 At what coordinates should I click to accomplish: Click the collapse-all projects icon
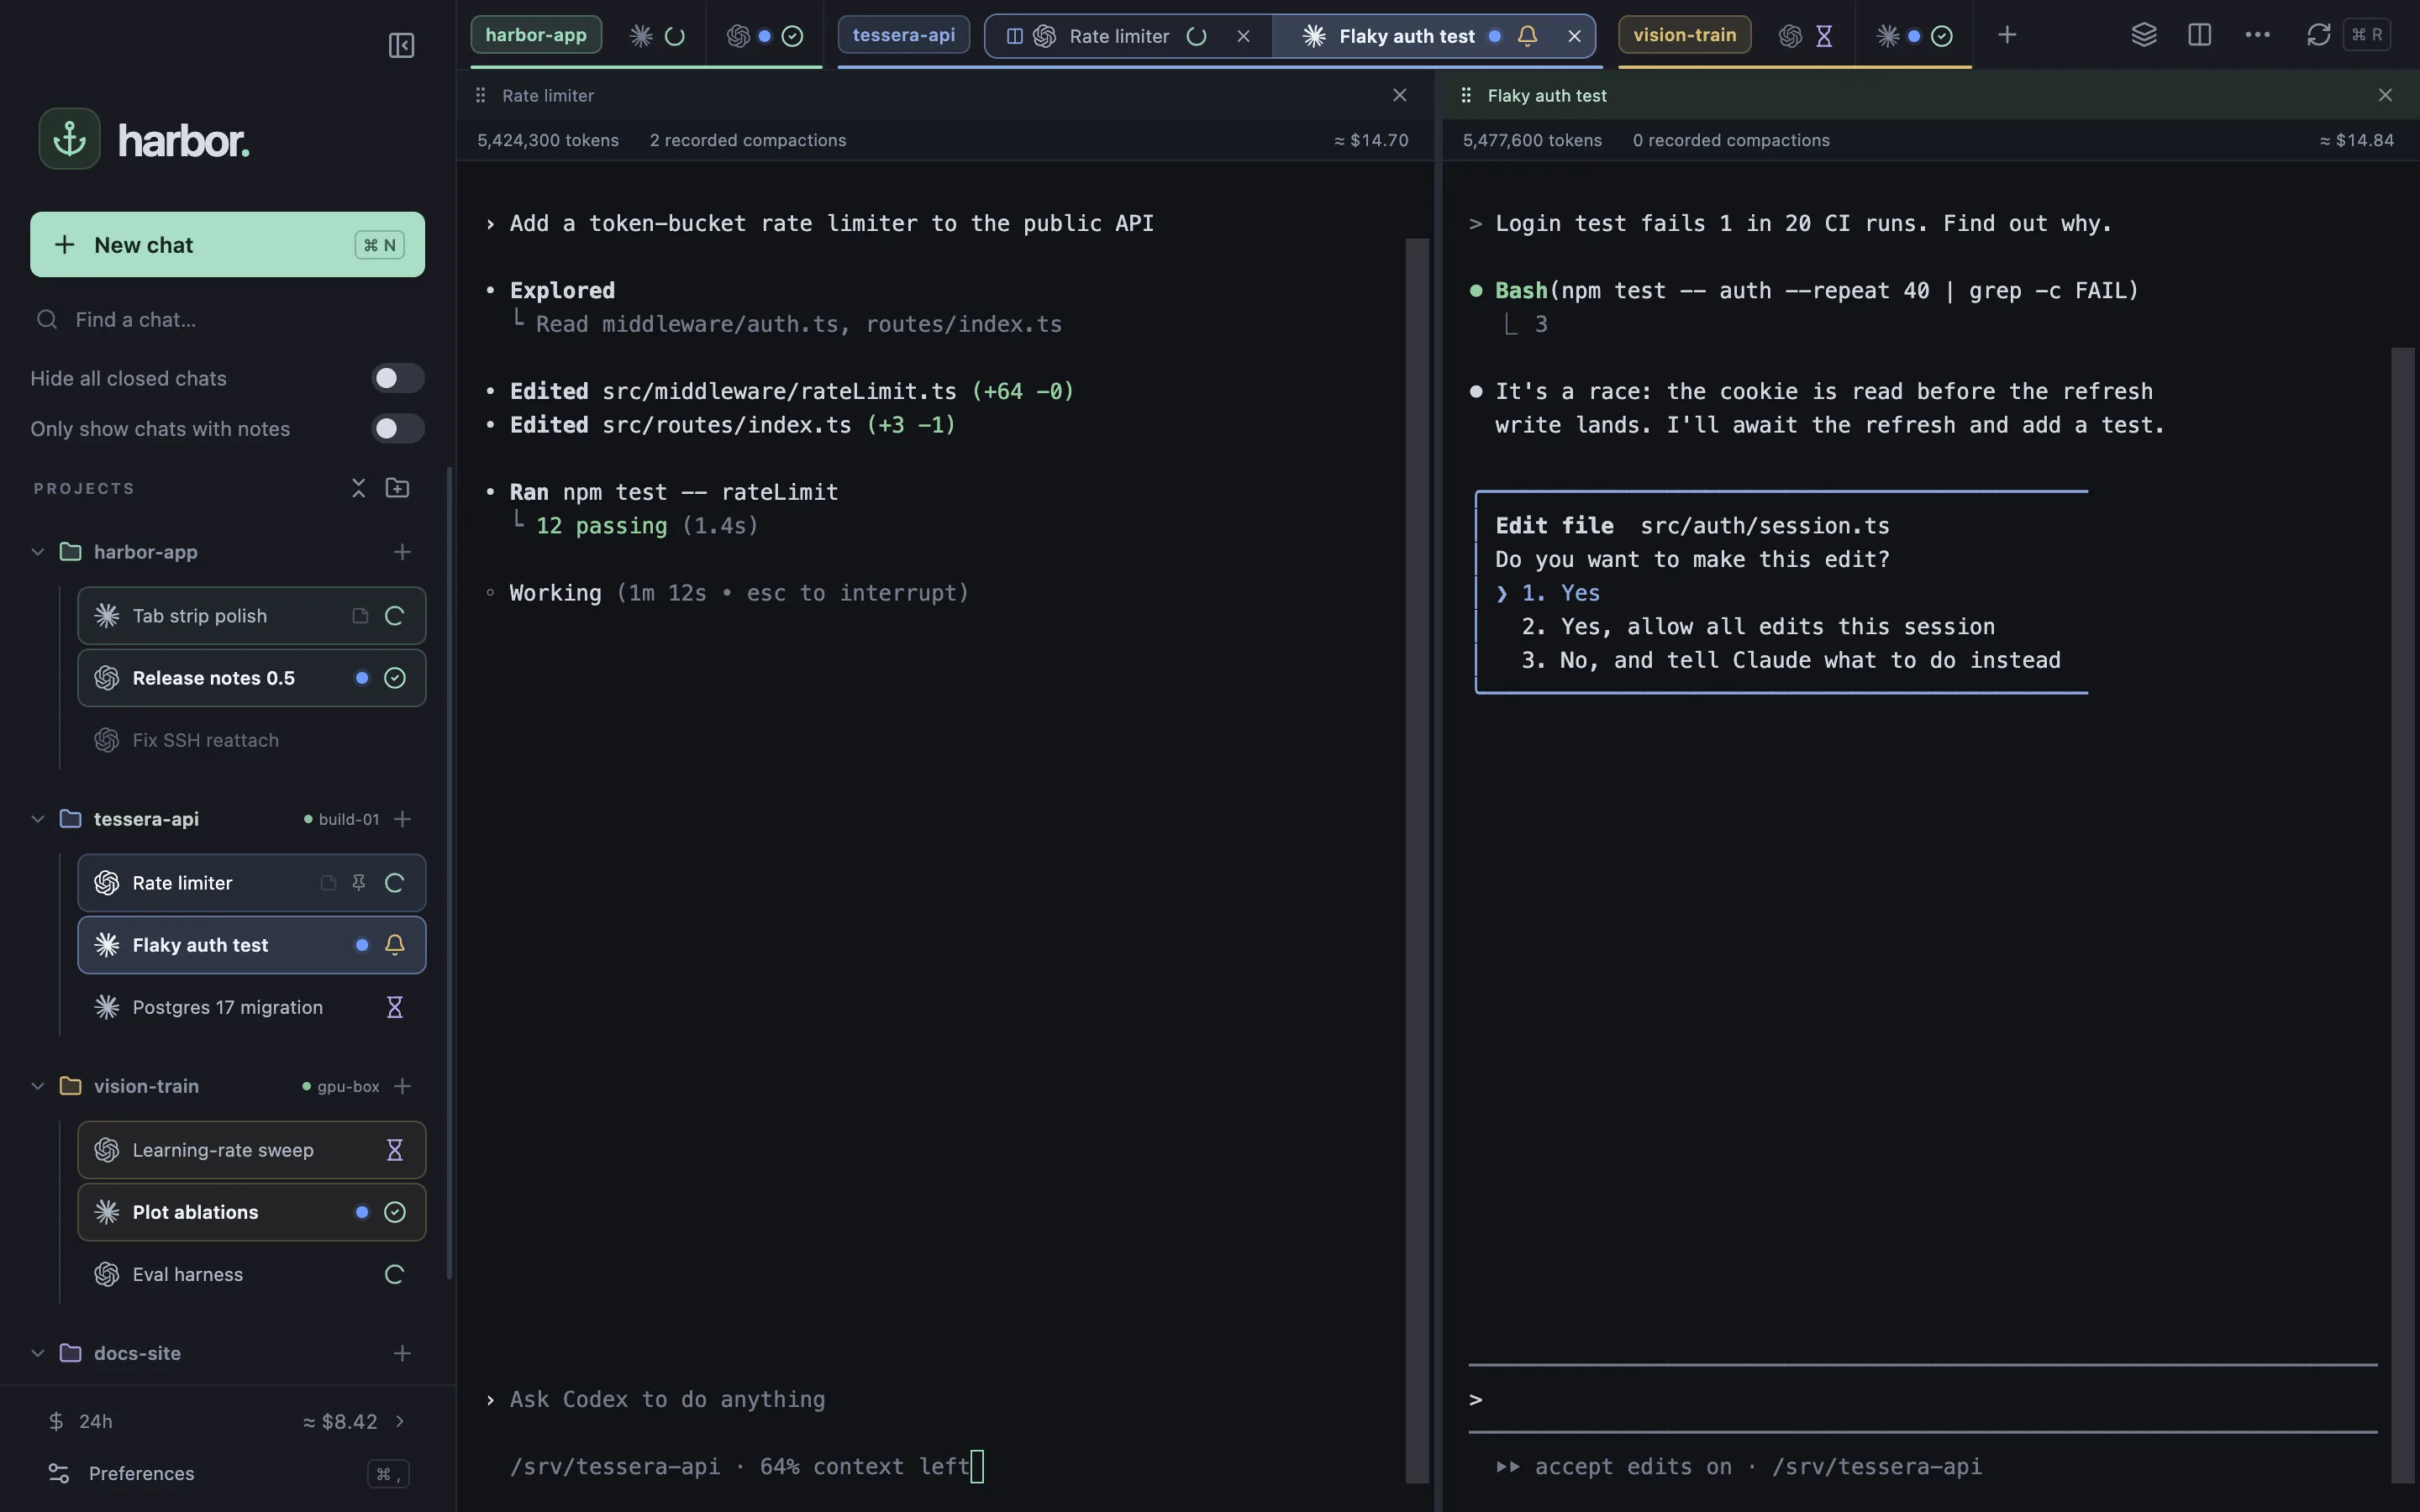point(358,488)
